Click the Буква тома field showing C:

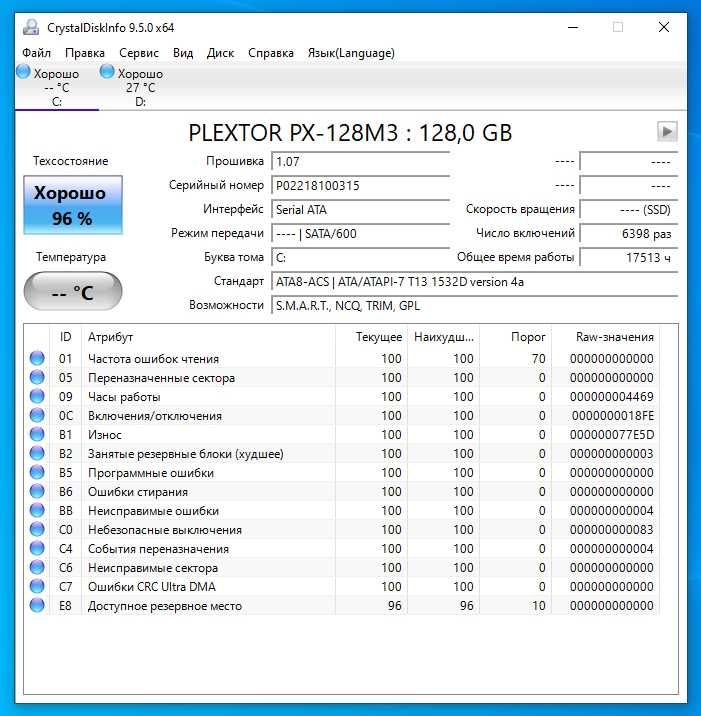pyautogui.click(x=361, y=258)
